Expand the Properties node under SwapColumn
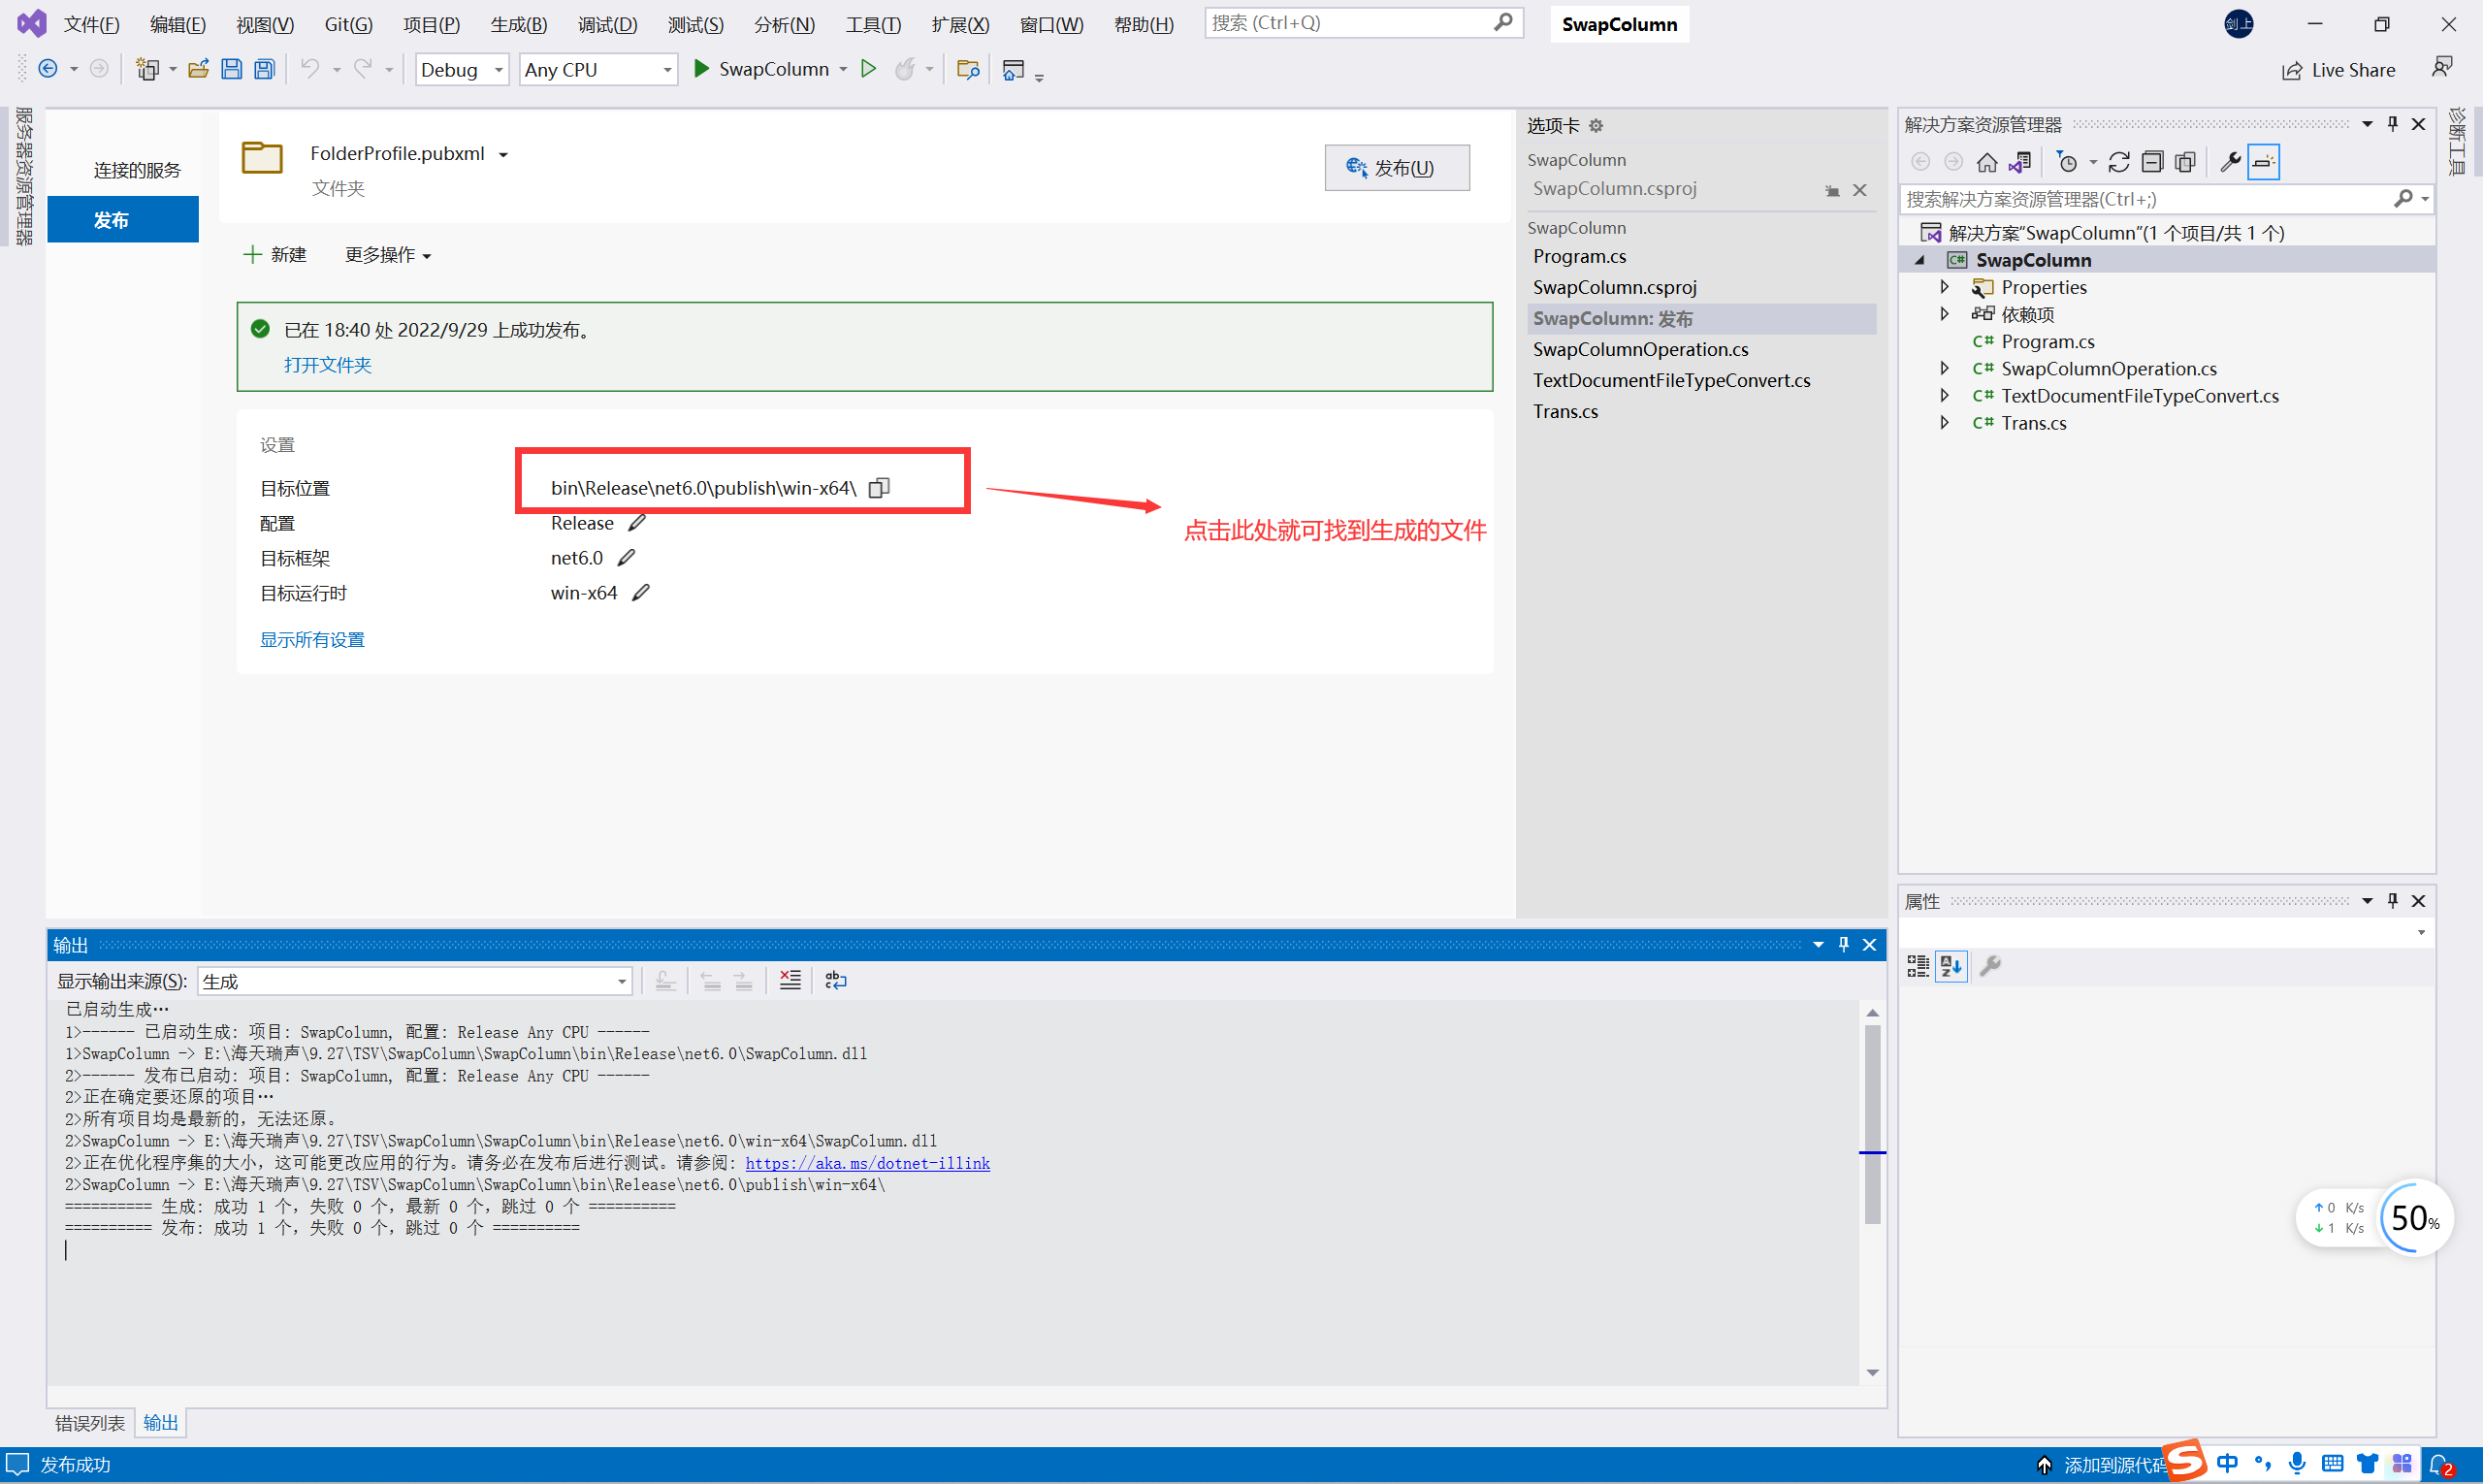 pyautogui.click(x=1944, y=287)
